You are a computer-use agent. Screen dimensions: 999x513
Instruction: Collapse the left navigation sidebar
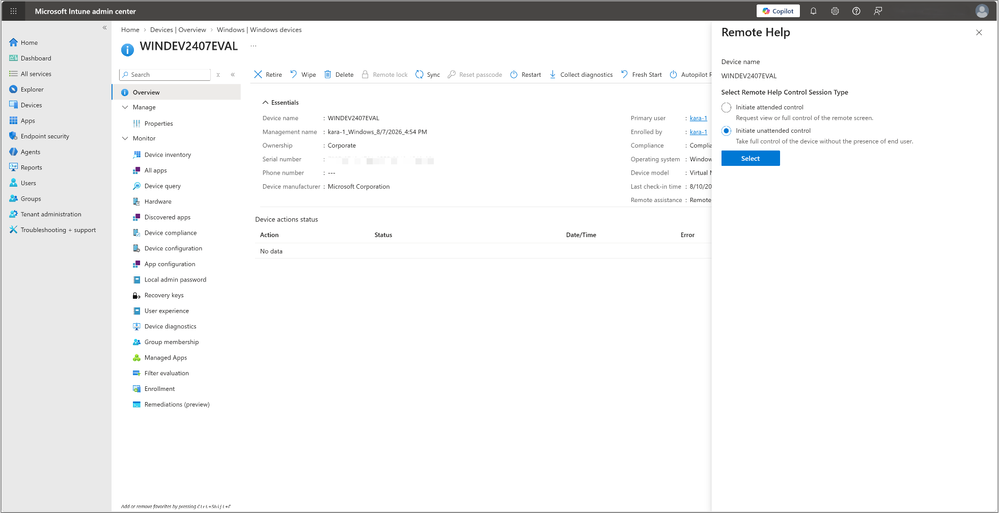coord(105,28)
